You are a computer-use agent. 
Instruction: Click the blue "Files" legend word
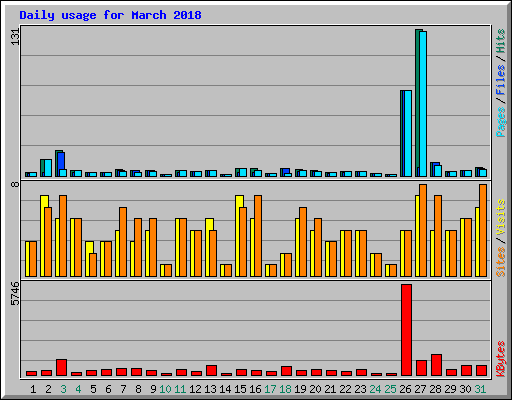(501, 80)
